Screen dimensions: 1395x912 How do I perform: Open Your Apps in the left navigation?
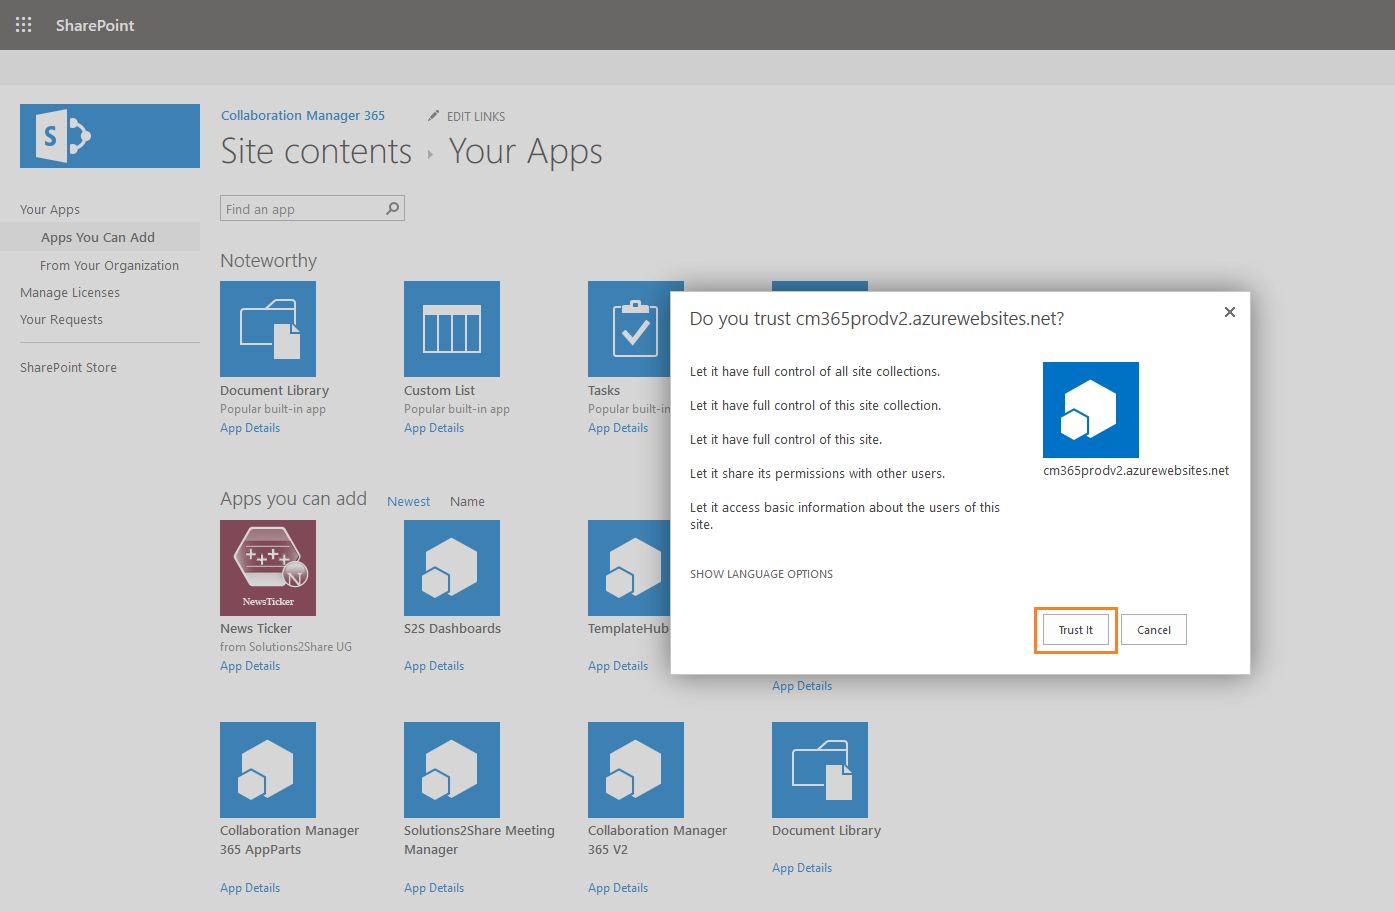(x=50, y=210)
